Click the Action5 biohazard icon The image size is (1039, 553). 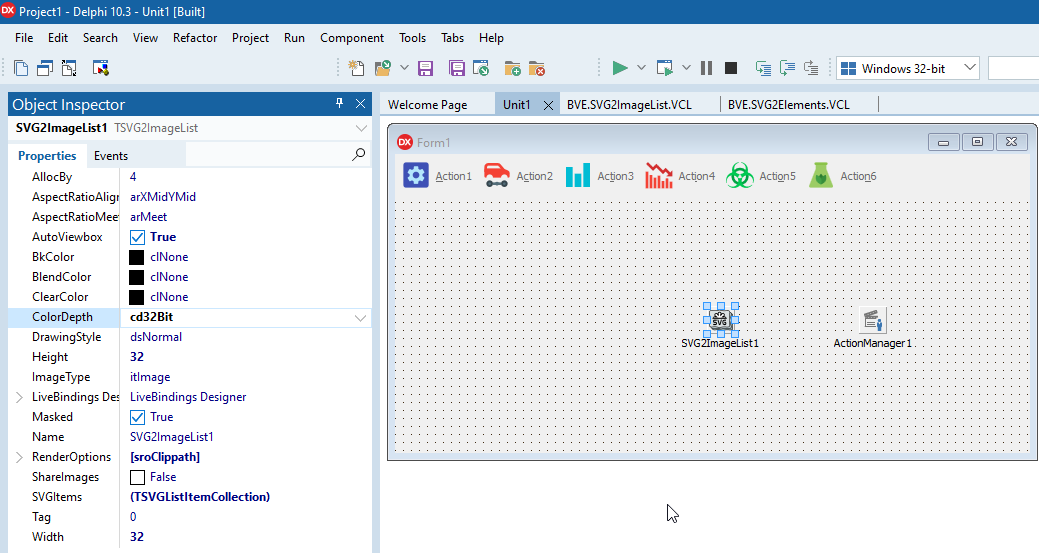(739, 176)
